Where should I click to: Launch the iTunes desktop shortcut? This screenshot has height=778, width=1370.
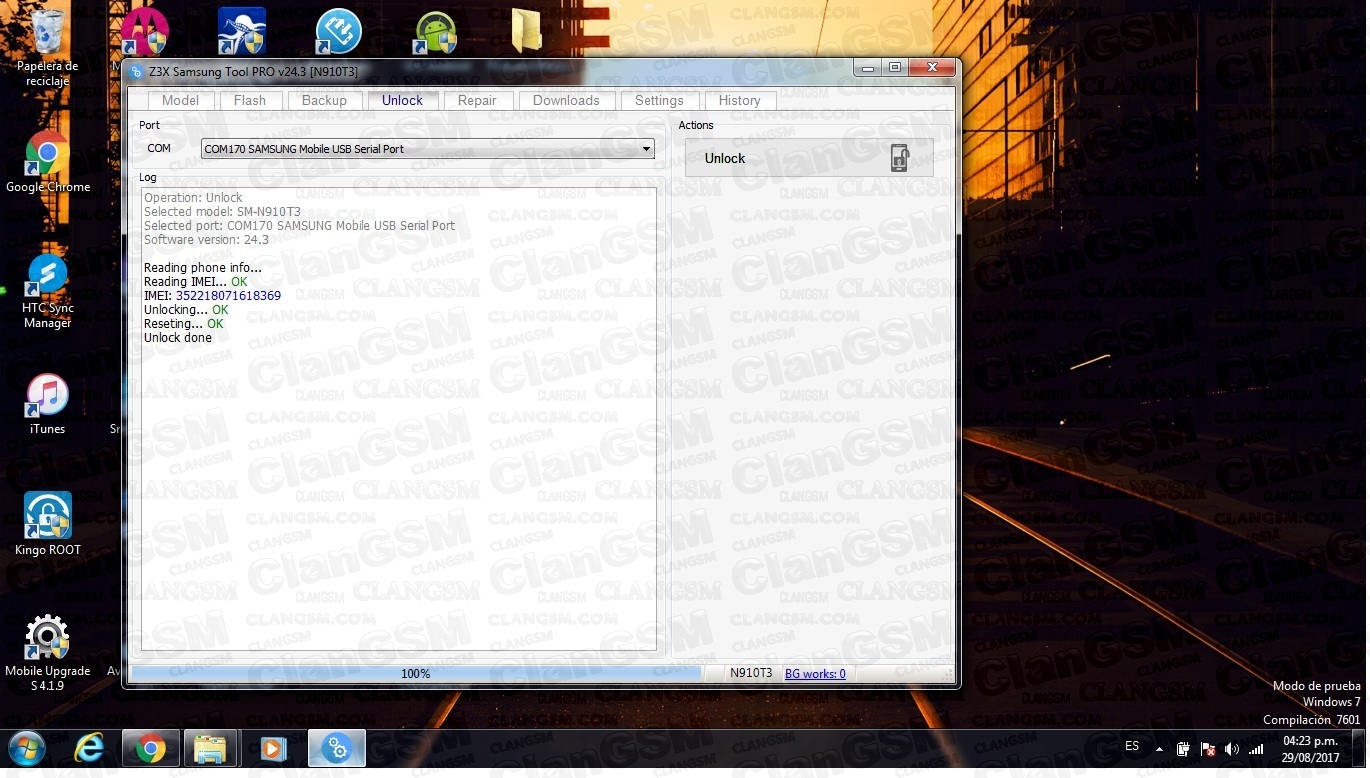[x=47, y=405]
